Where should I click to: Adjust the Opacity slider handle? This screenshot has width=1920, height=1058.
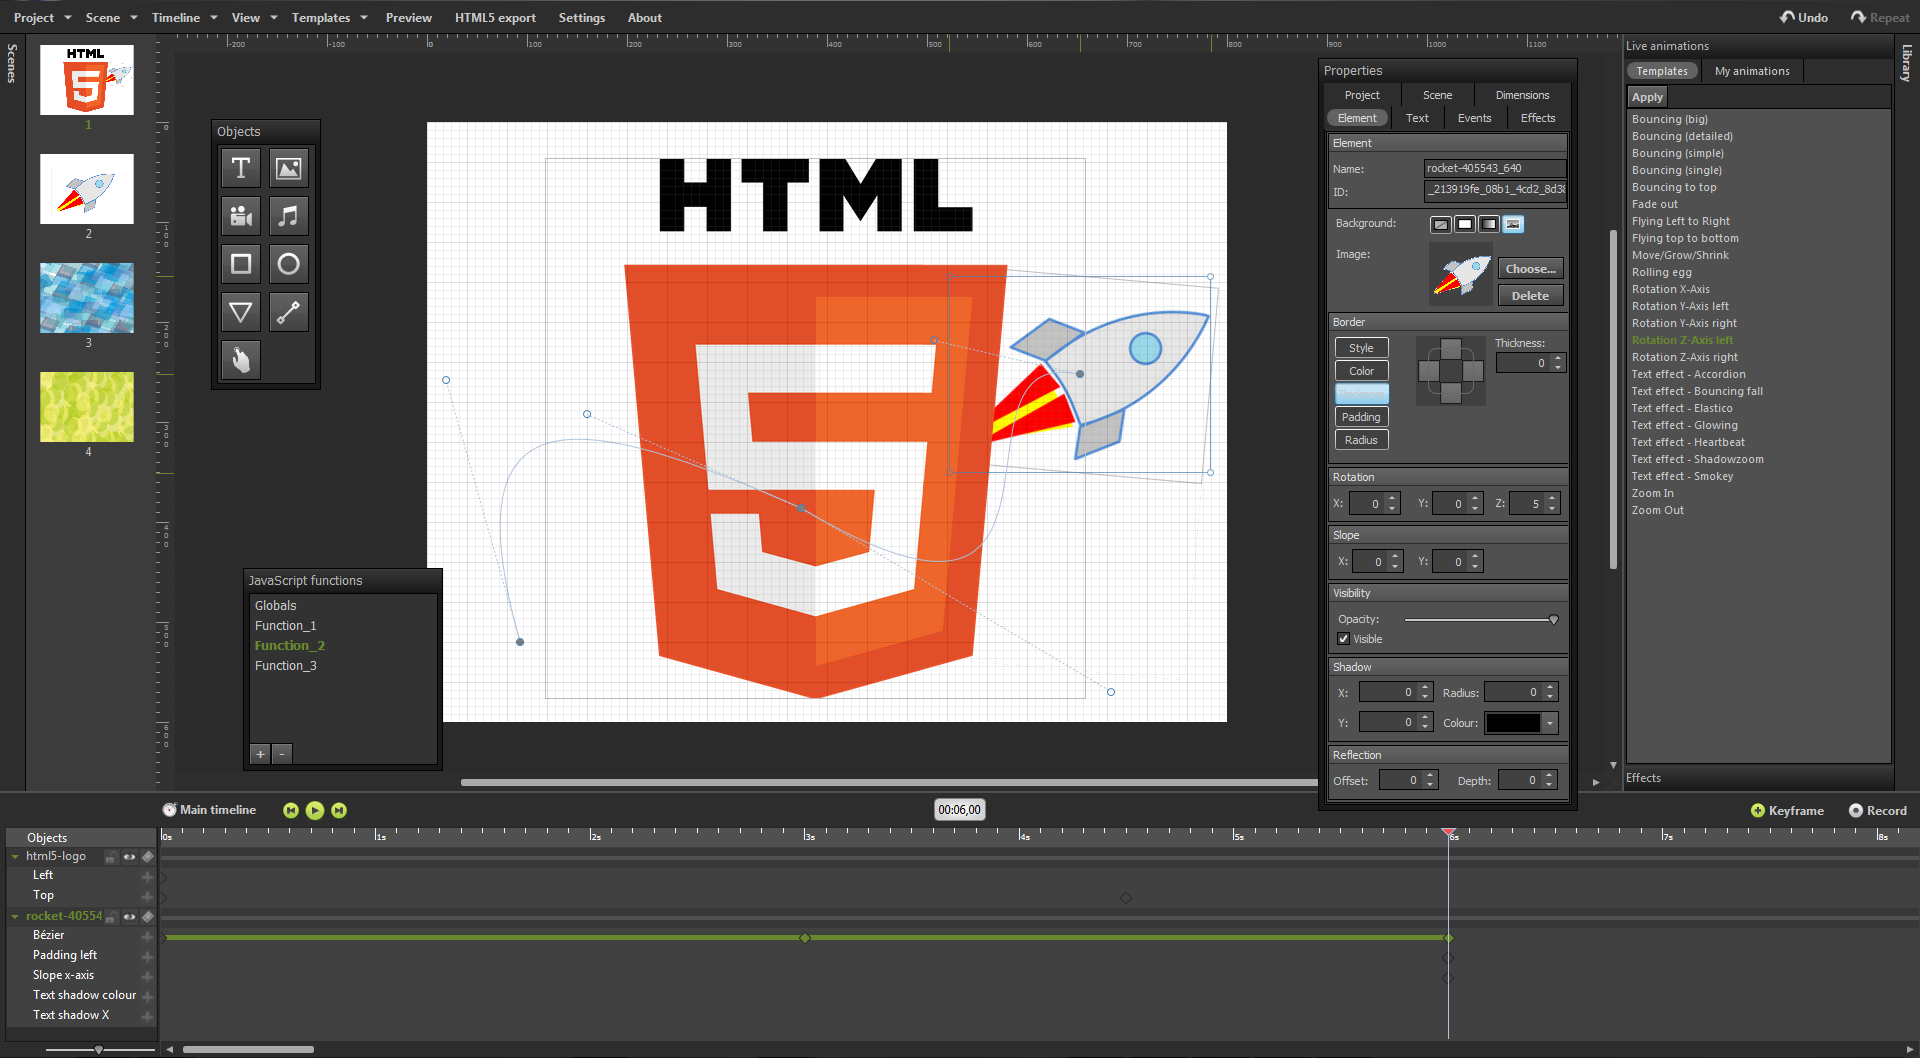click(x=1553, y=620)
